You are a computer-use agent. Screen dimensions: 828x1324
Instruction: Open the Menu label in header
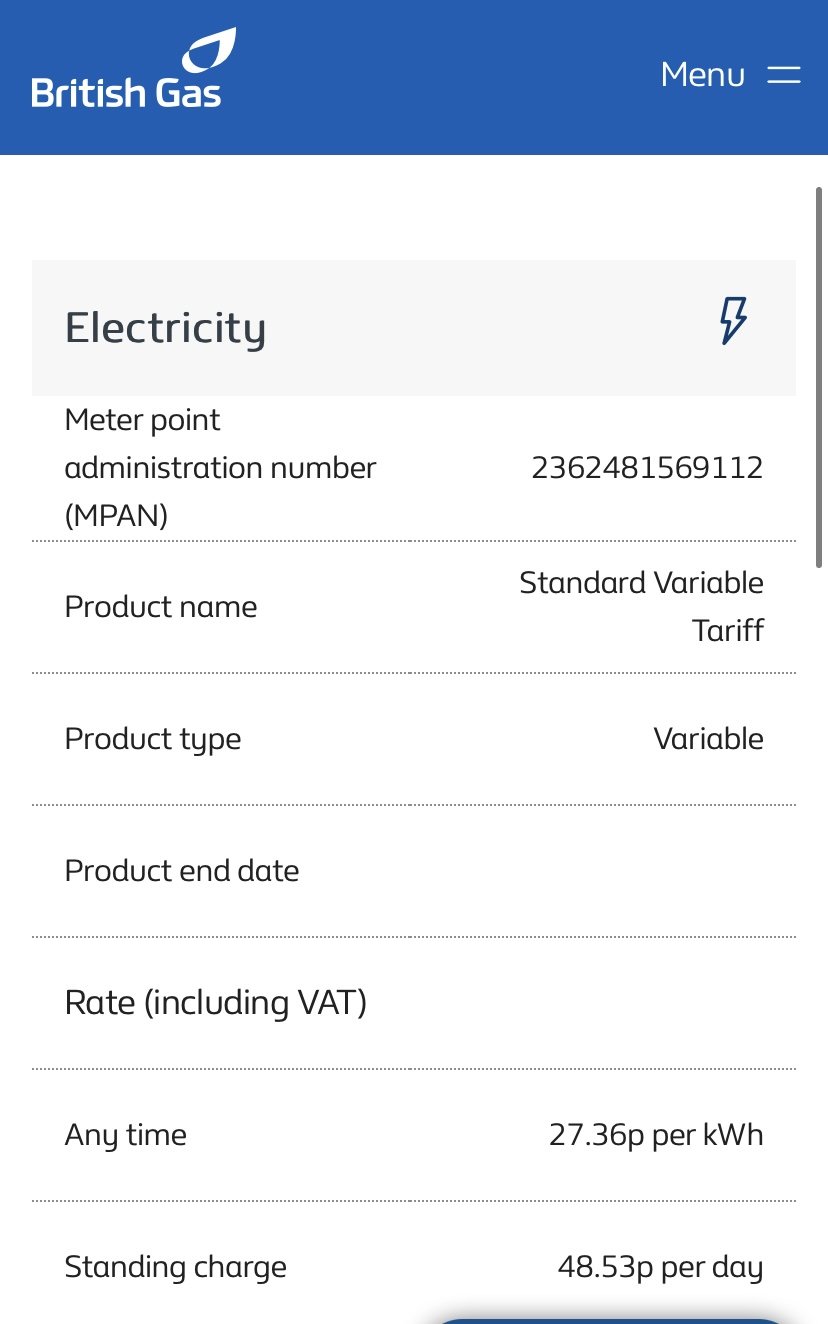[x=702, y=75]
